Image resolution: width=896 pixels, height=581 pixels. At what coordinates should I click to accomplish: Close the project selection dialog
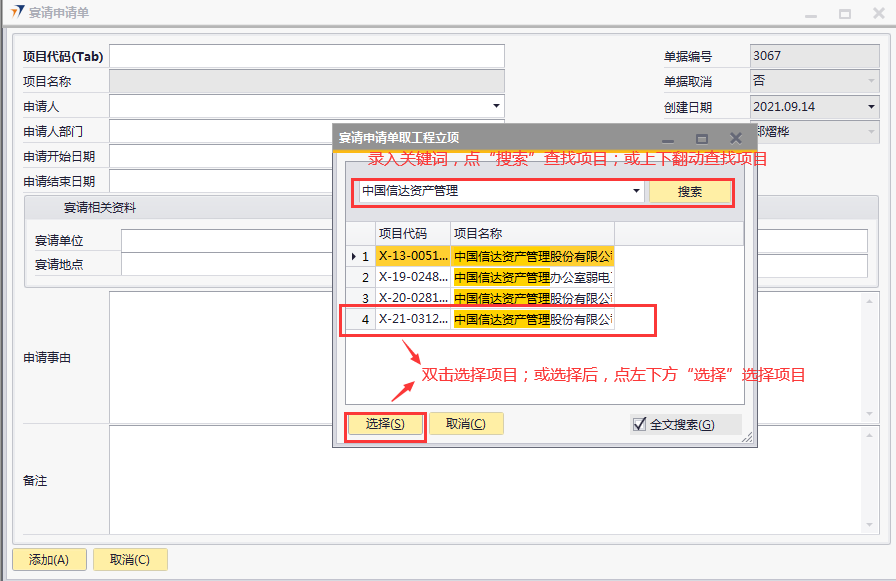[x=736, y=138]
